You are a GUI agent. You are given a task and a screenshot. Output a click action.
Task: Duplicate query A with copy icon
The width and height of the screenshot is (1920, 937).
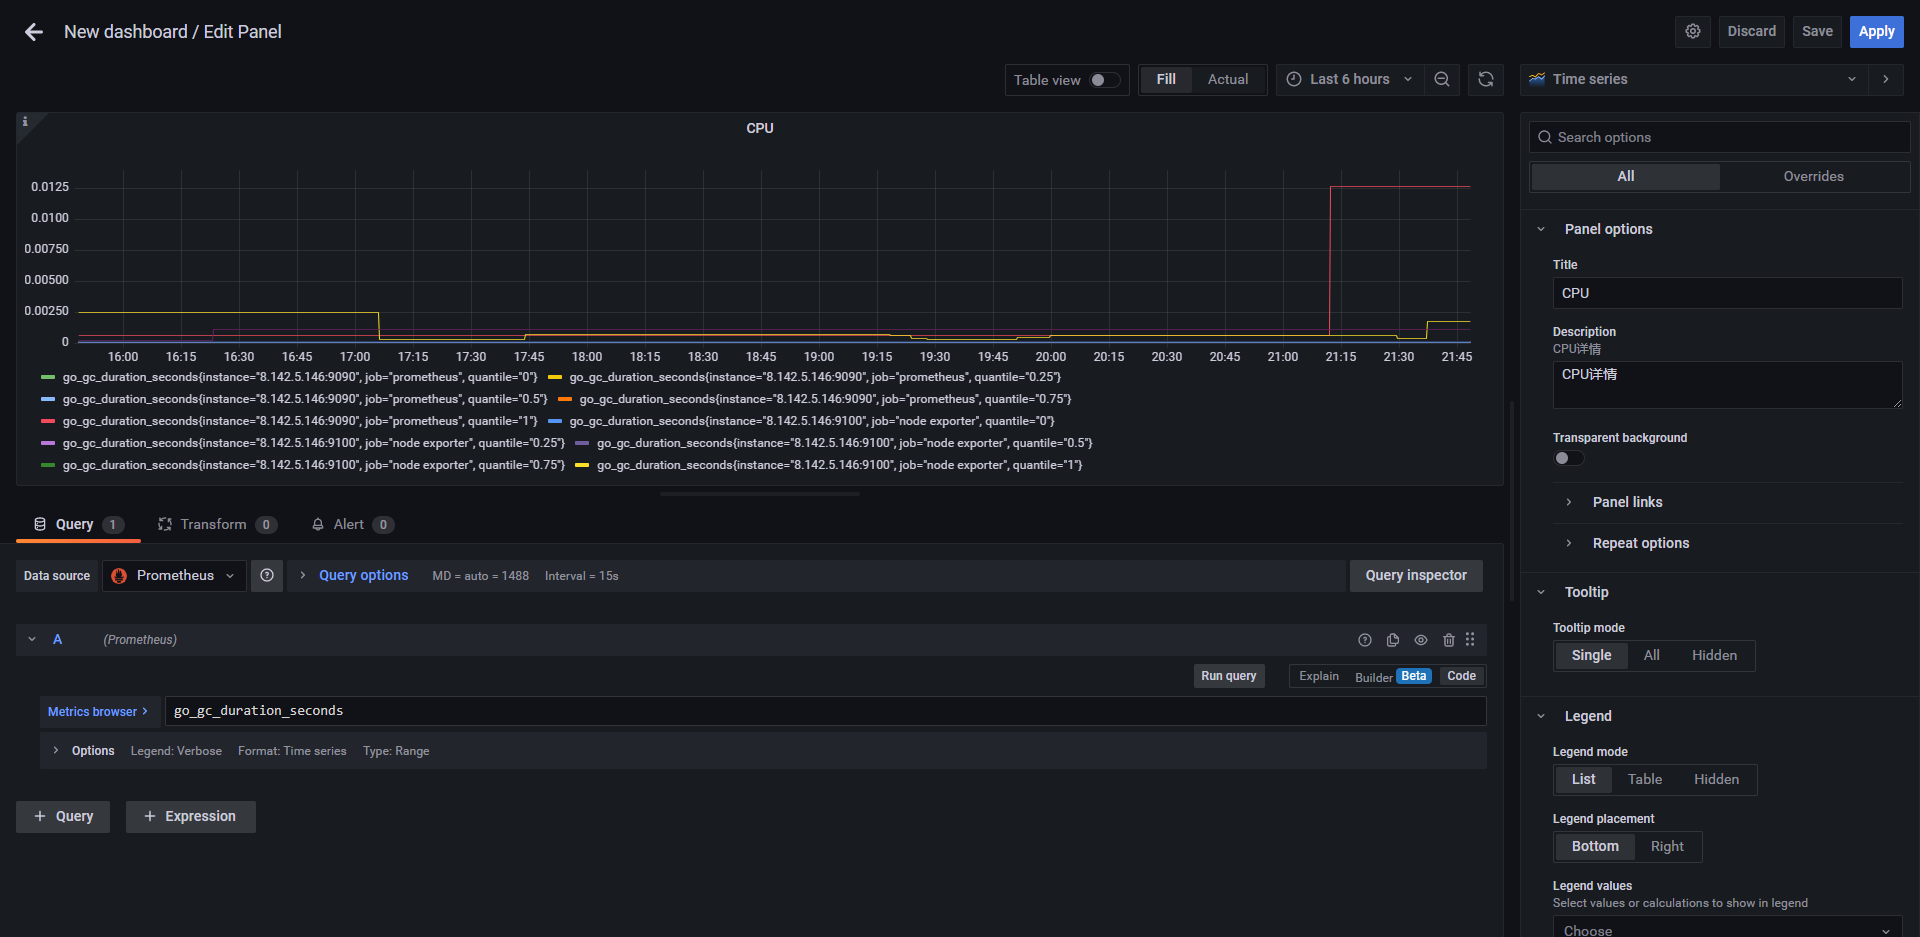click(1393, 640)
